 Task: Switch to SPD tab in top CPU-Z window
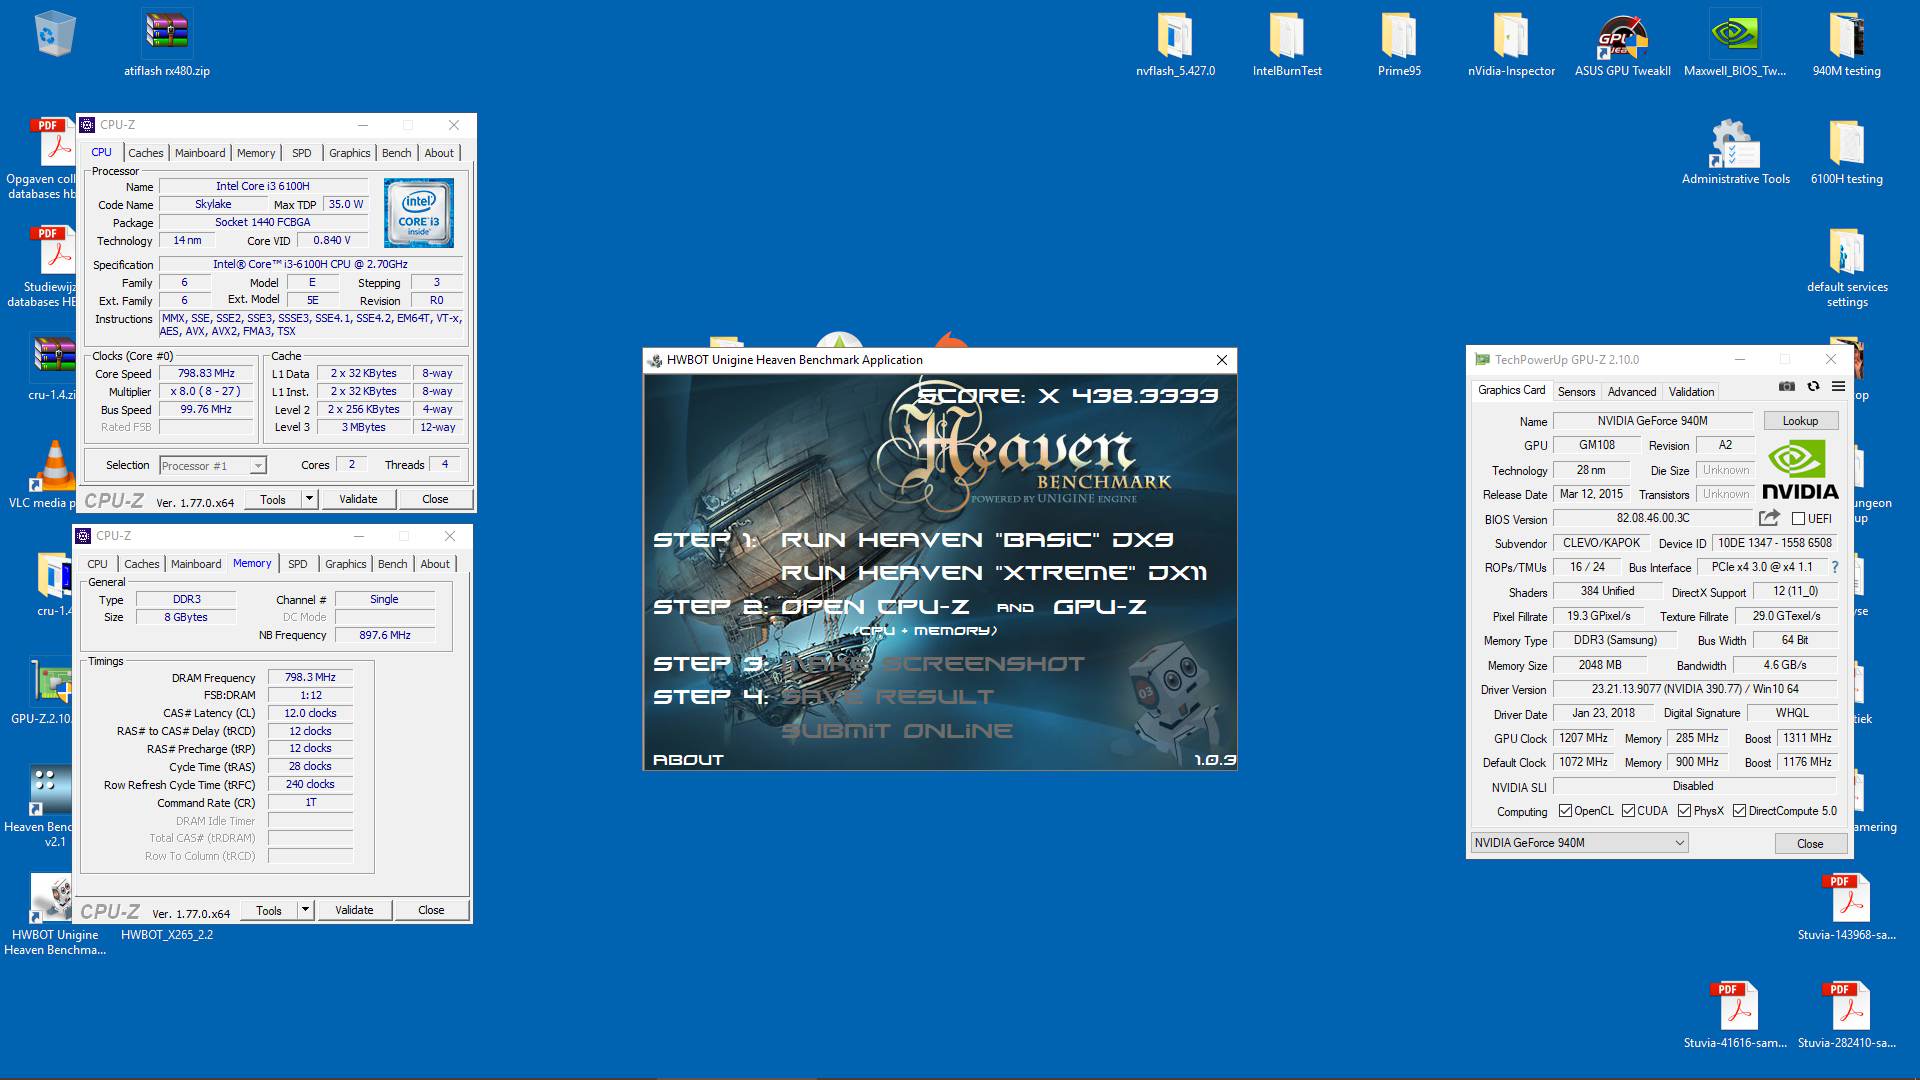[x=301, y=153]
